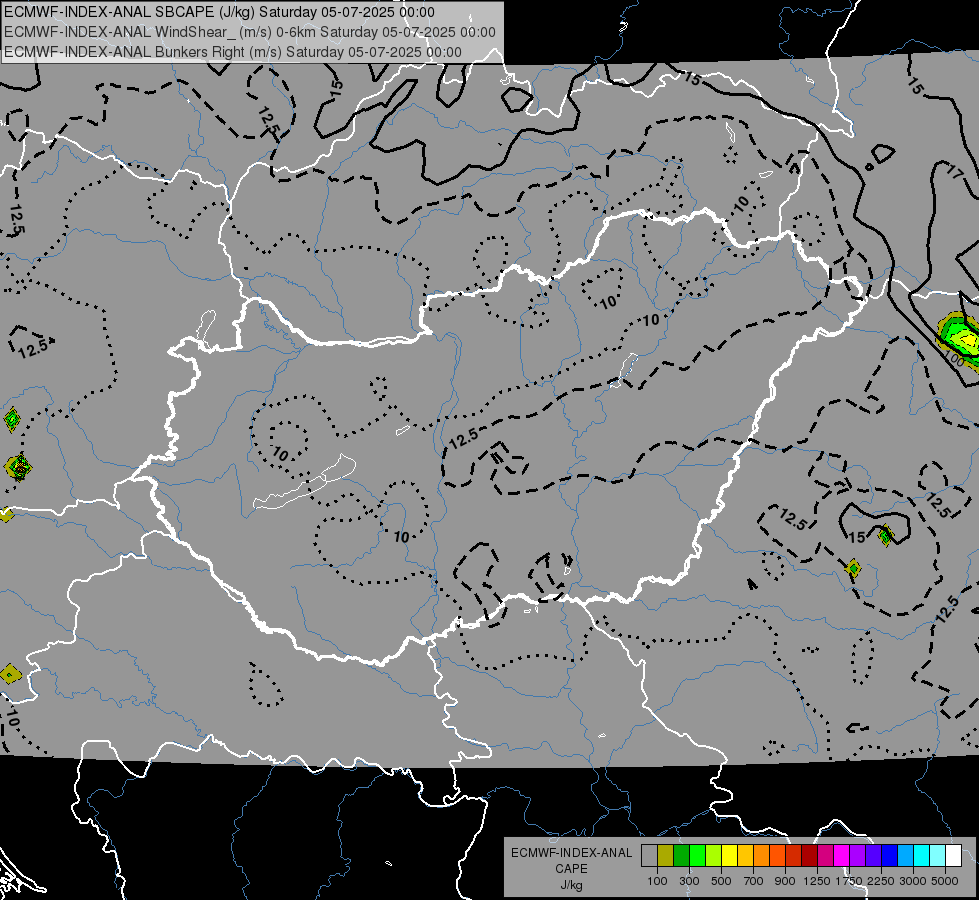Click the 1750 legend tick label
This screenshot has height=900, width=979.
[x=849, y=881]
